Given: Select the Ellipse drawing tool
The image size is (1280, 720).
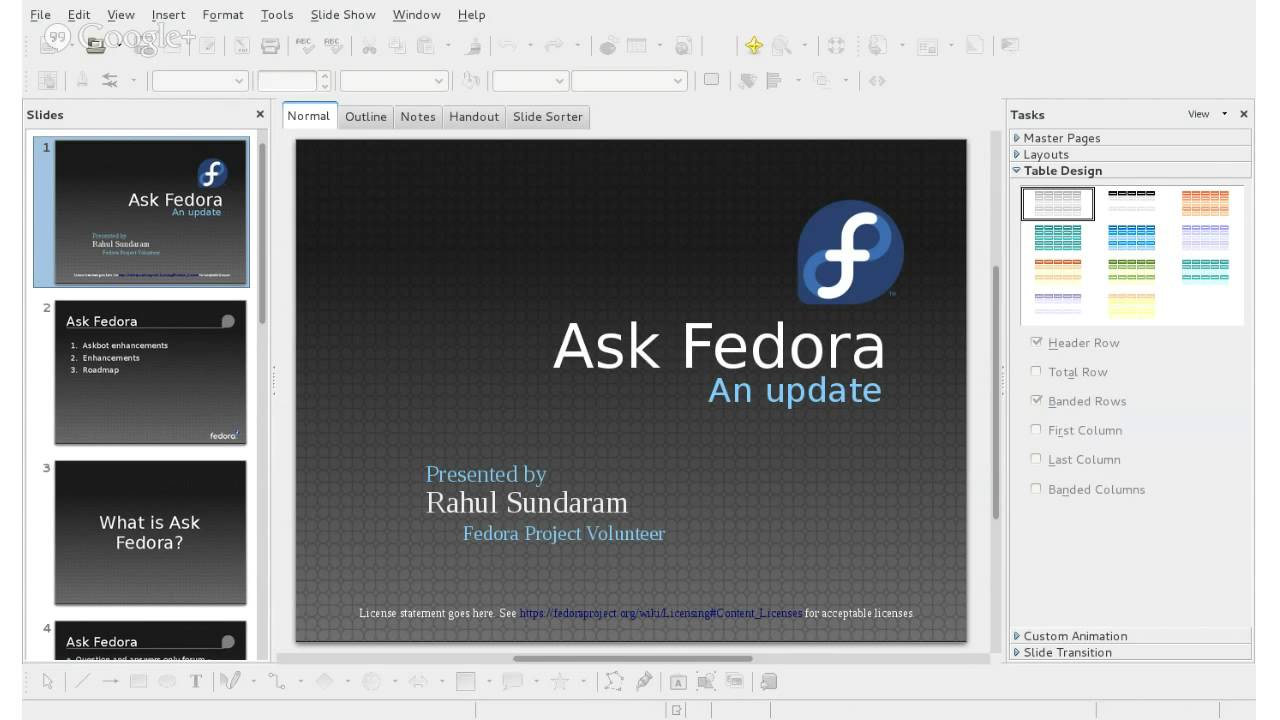Looking at the screenshot, I should pos(167,682).
